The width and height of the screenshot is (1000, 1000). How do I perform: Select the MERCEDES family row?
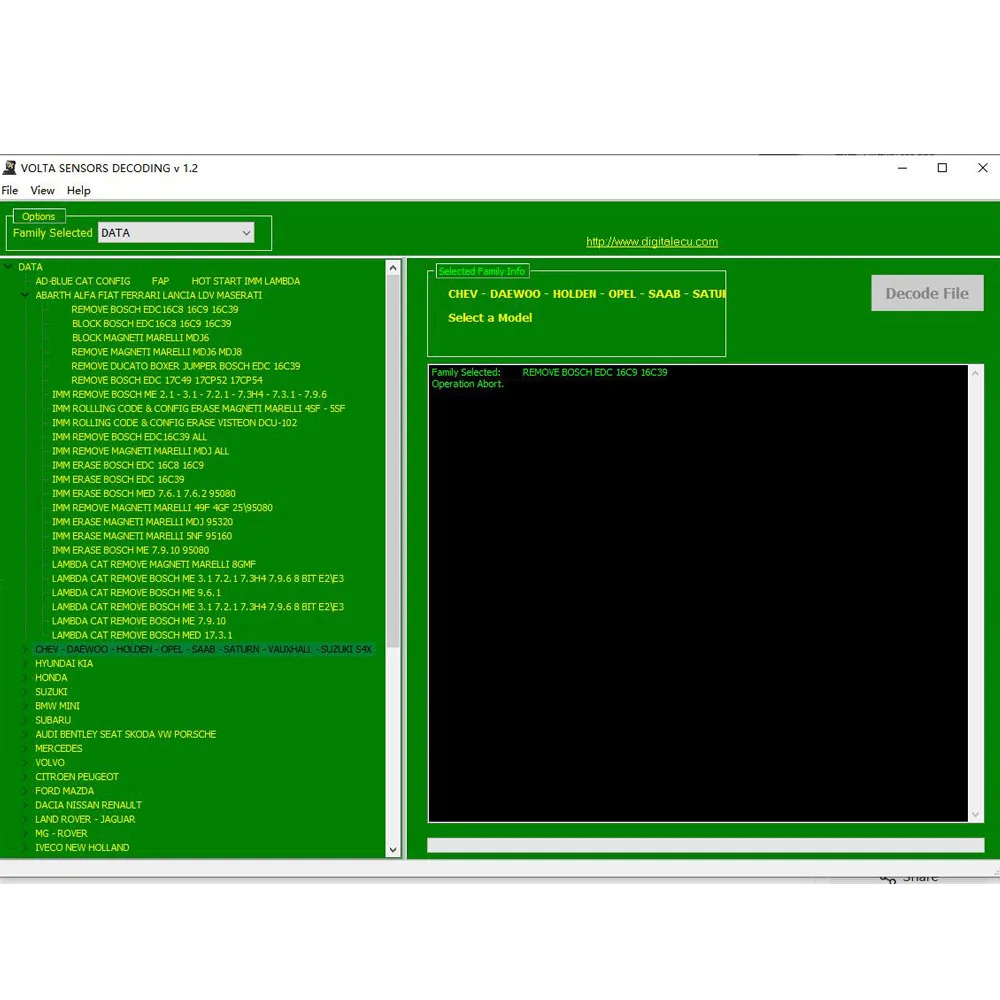59,748
